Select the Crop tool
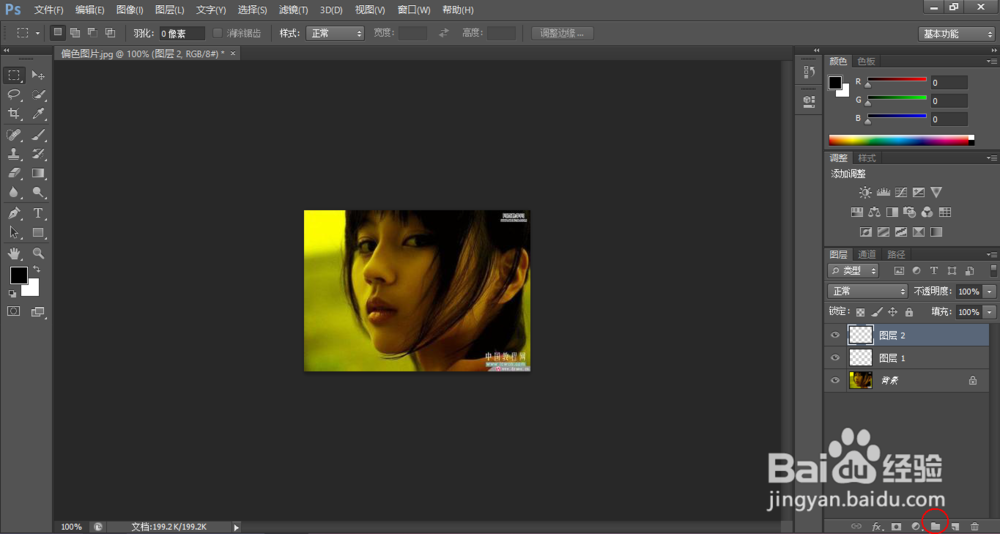 click(x=13, y=114)
